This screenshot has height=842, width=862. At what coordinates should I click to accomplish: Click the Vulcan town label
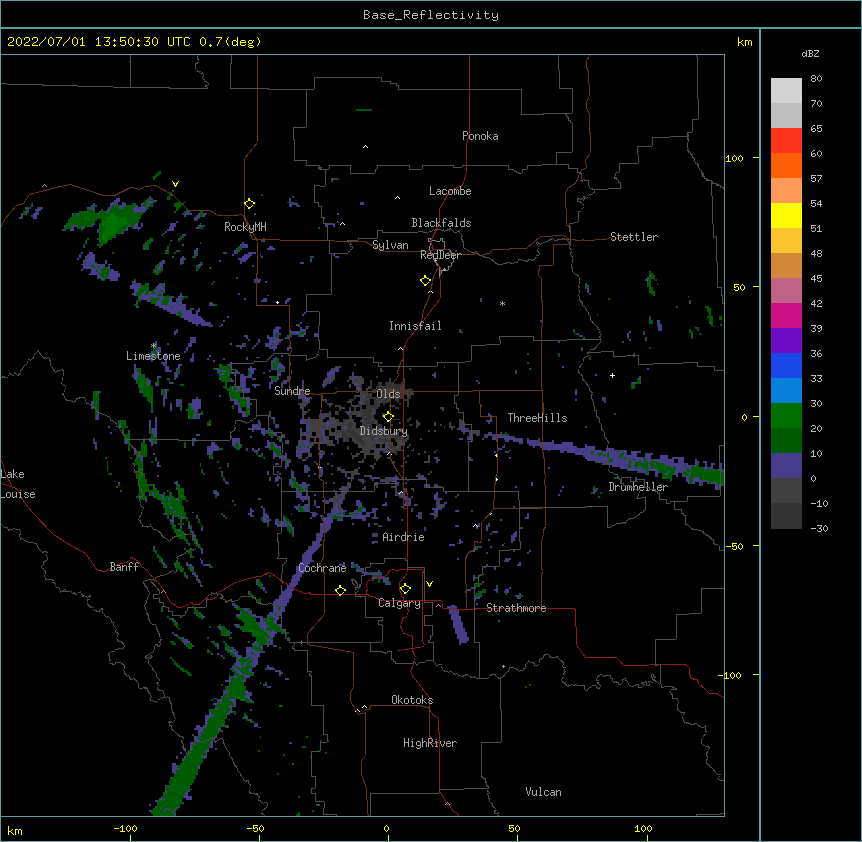point(543,792)
